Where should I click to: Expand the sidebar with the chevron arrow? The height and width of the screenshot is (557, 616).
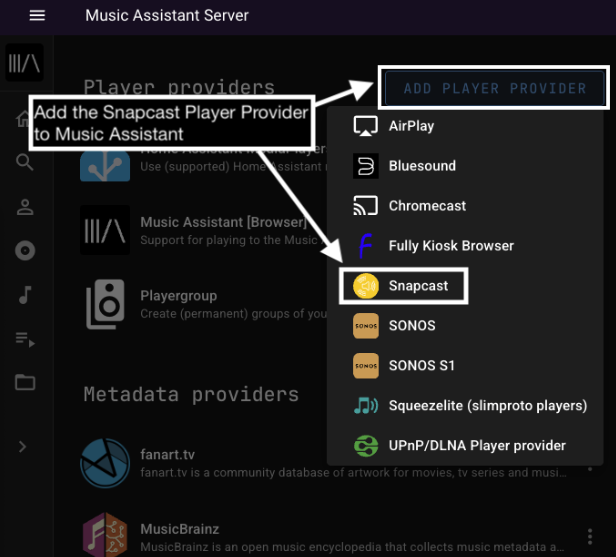pos(22,447)
